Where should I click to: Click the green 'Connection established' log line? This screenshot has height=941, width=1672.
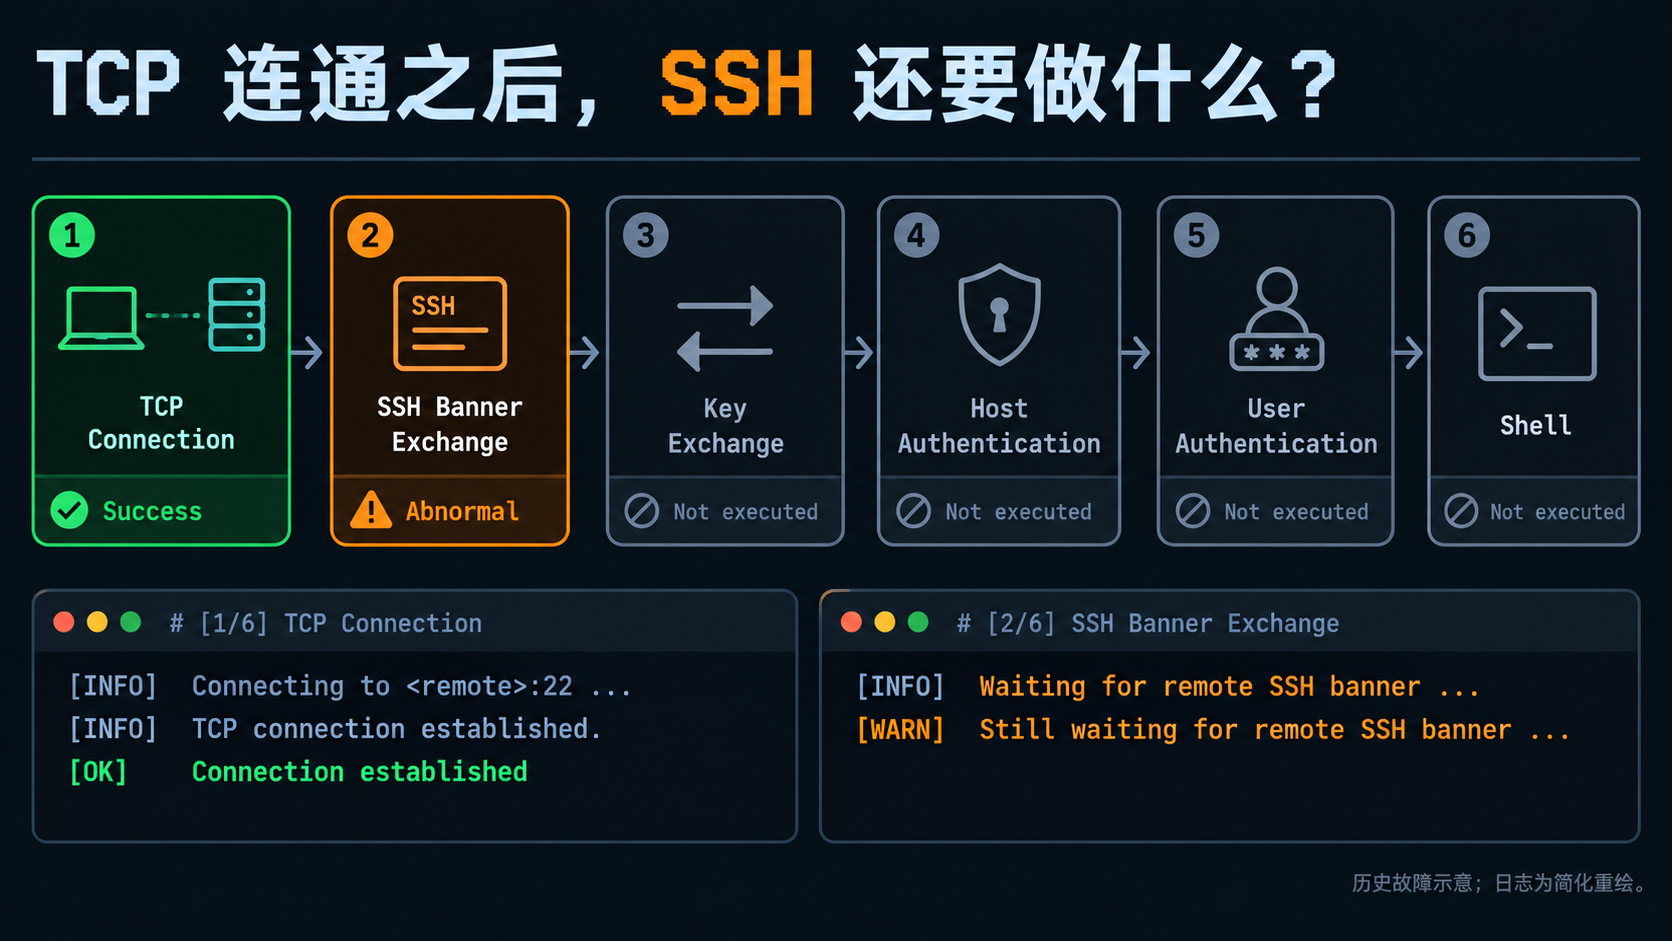tap(360, 772)
